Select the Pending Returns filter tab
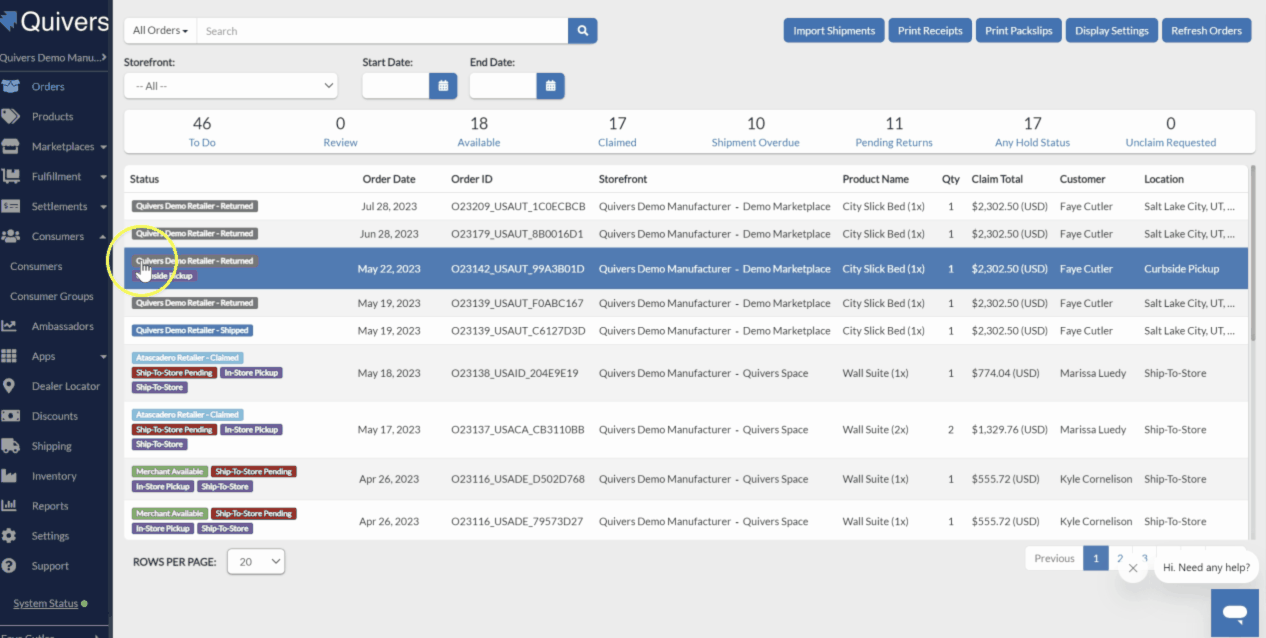Screen dimensions: 1266x638 (894, 131)
